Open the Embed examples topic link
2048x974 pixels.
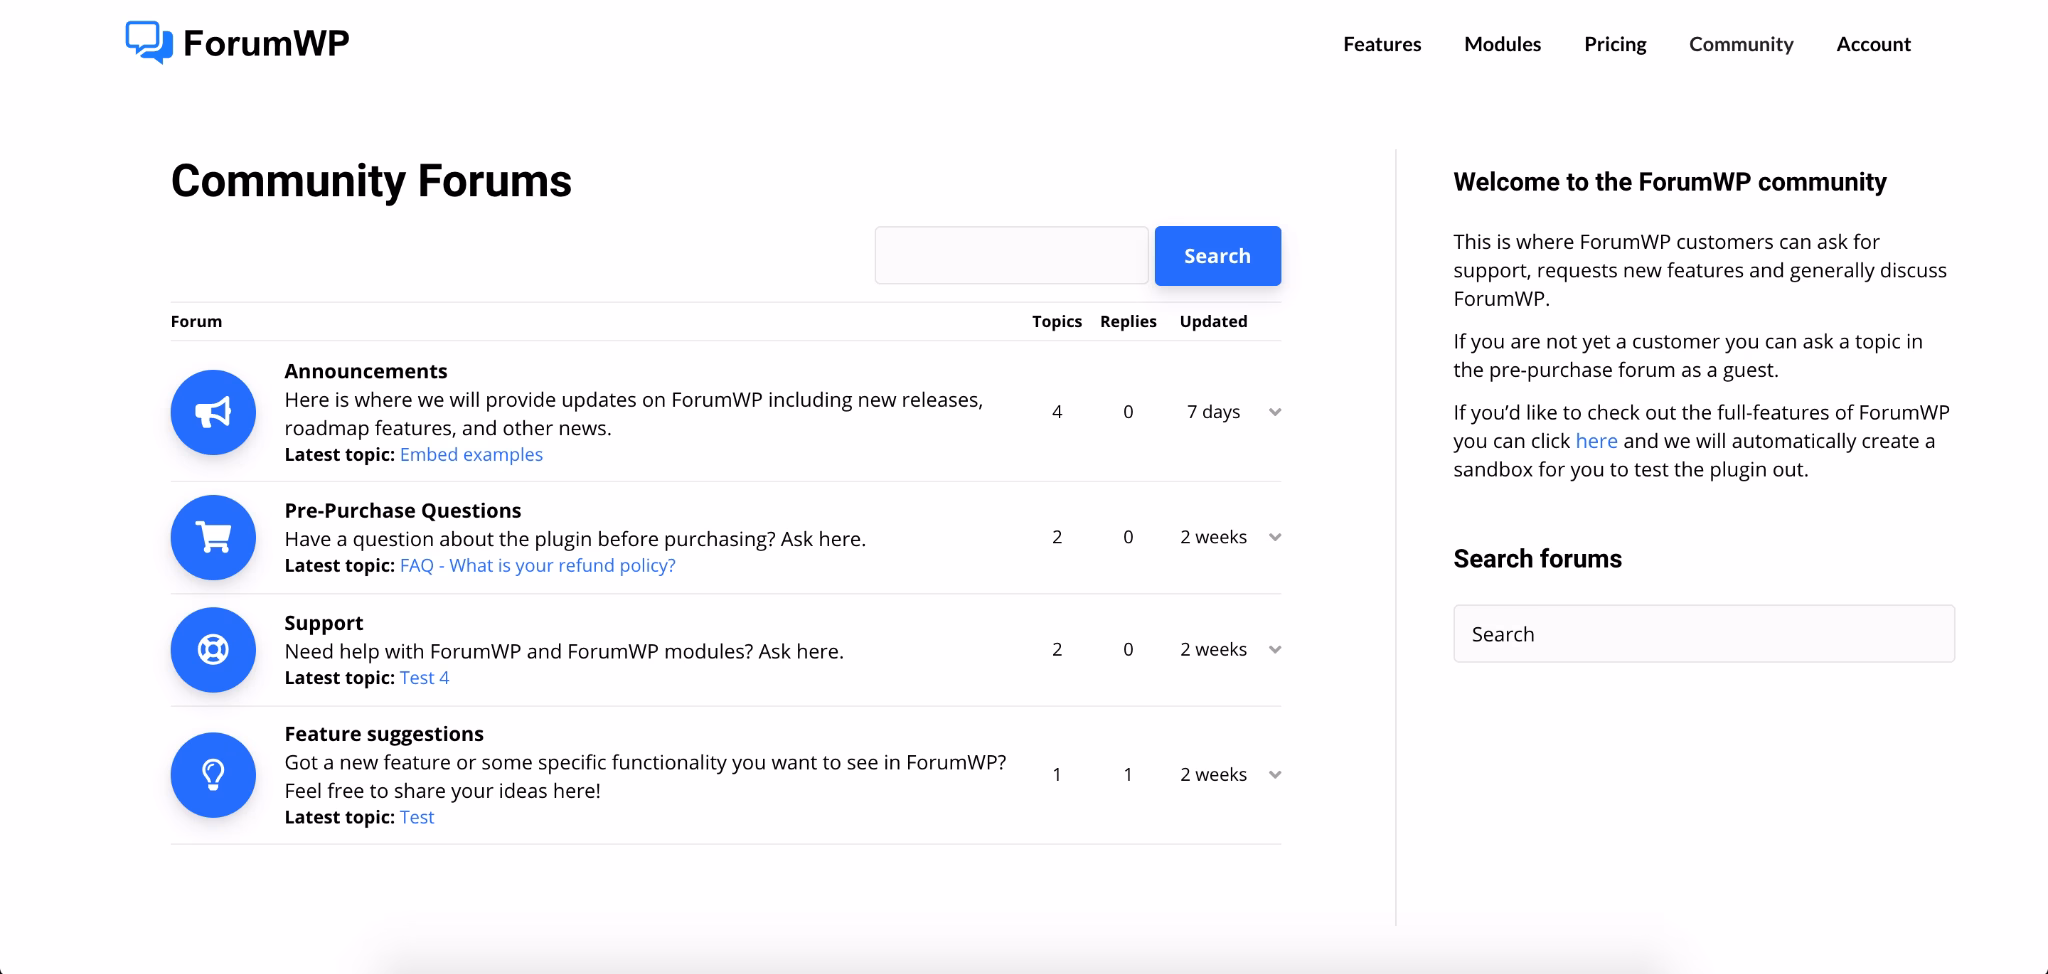(x=471, y=454)
